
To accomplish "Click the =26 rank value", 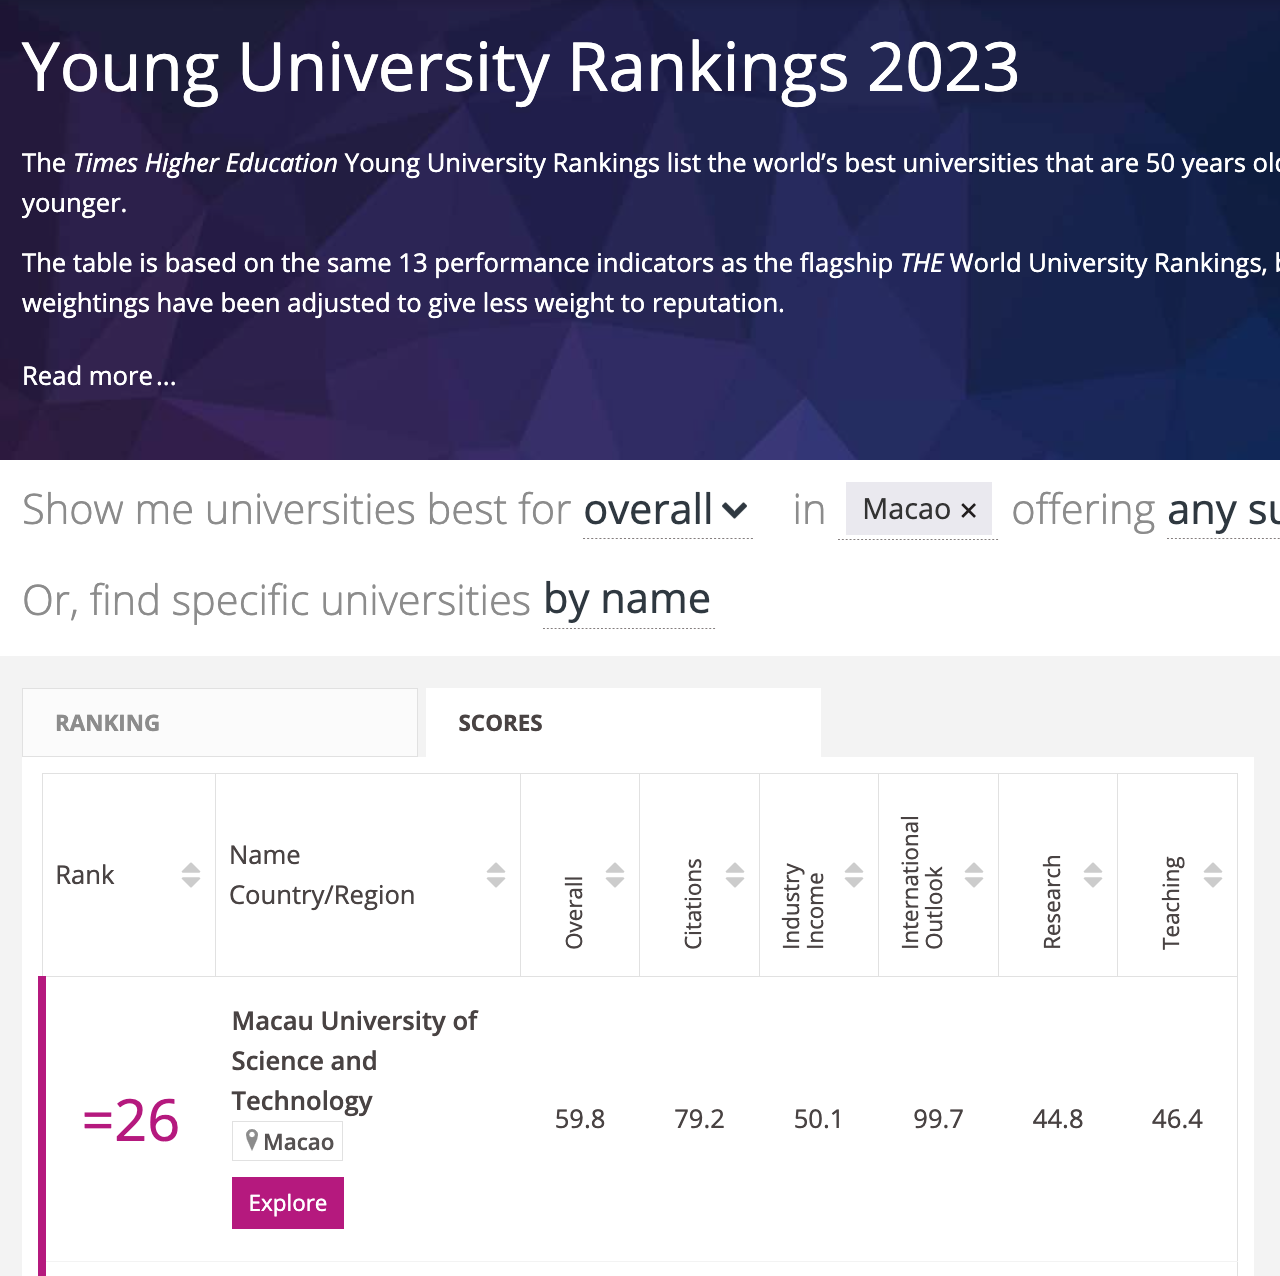I will coord(130,1120).
